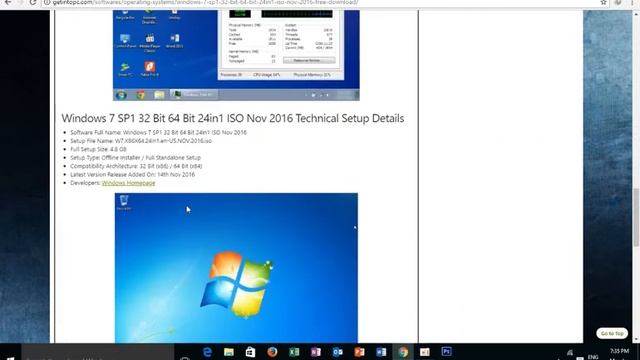
Task: Bookmark this page with the star icon
Action: pyautogui.click(x=603, y=2)
